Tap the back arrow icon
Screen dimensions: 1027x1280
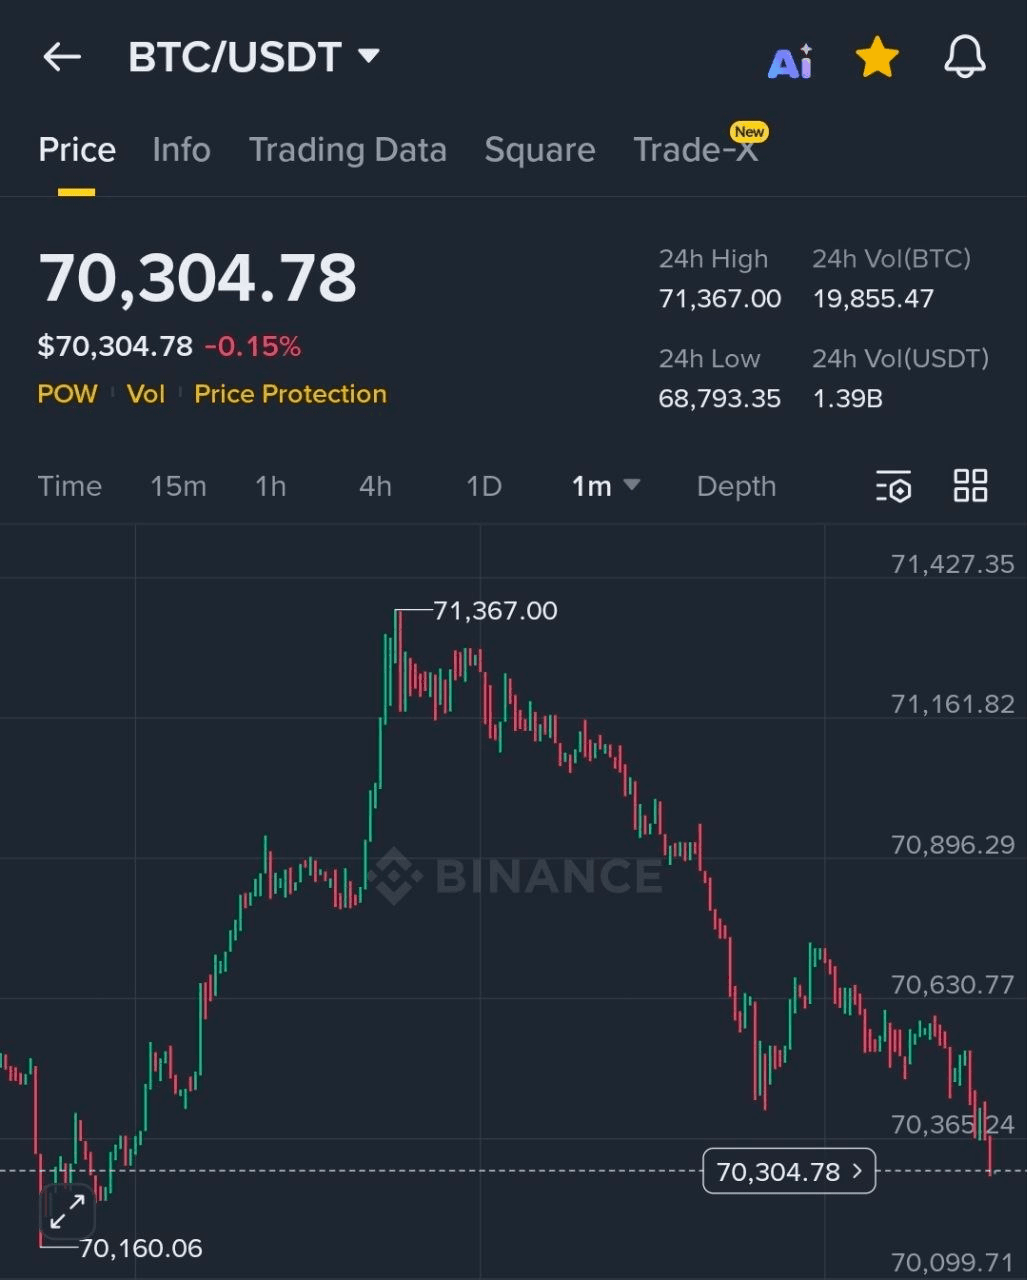tap(62, 57)
